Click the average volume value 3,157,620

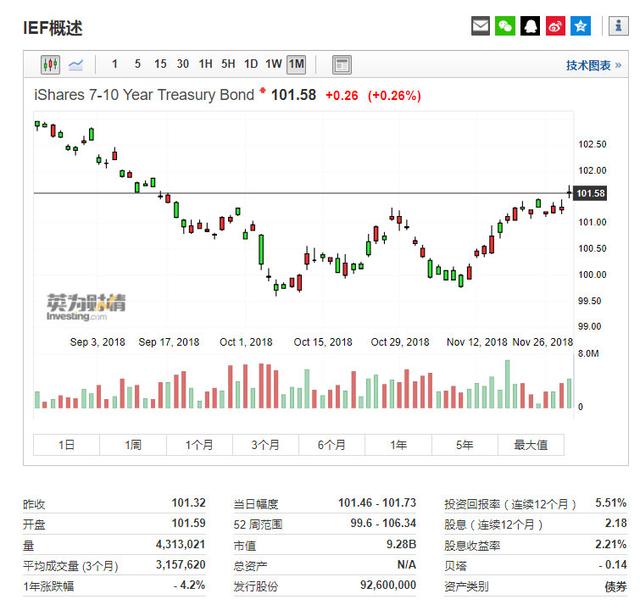pos(180,565)
